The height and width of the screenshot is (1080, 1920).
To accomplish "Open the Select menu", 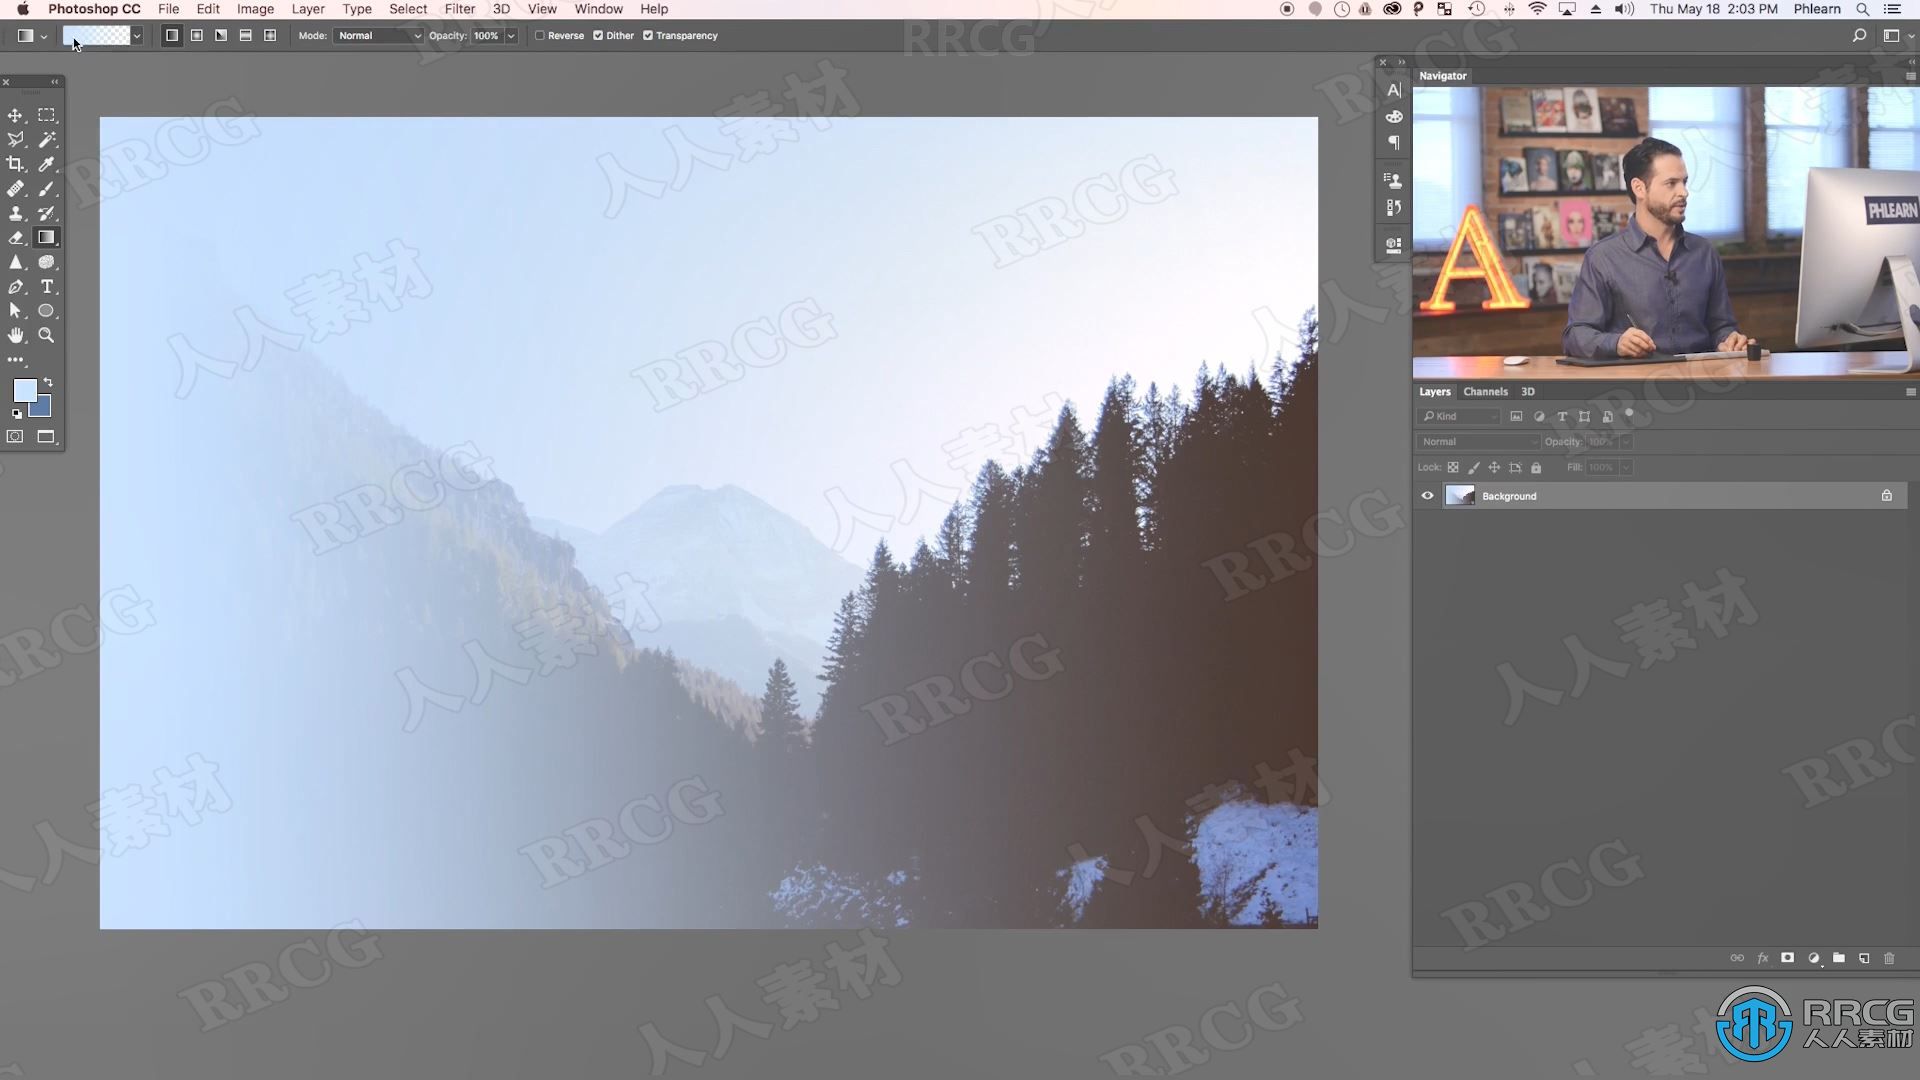I will [409, 9].
